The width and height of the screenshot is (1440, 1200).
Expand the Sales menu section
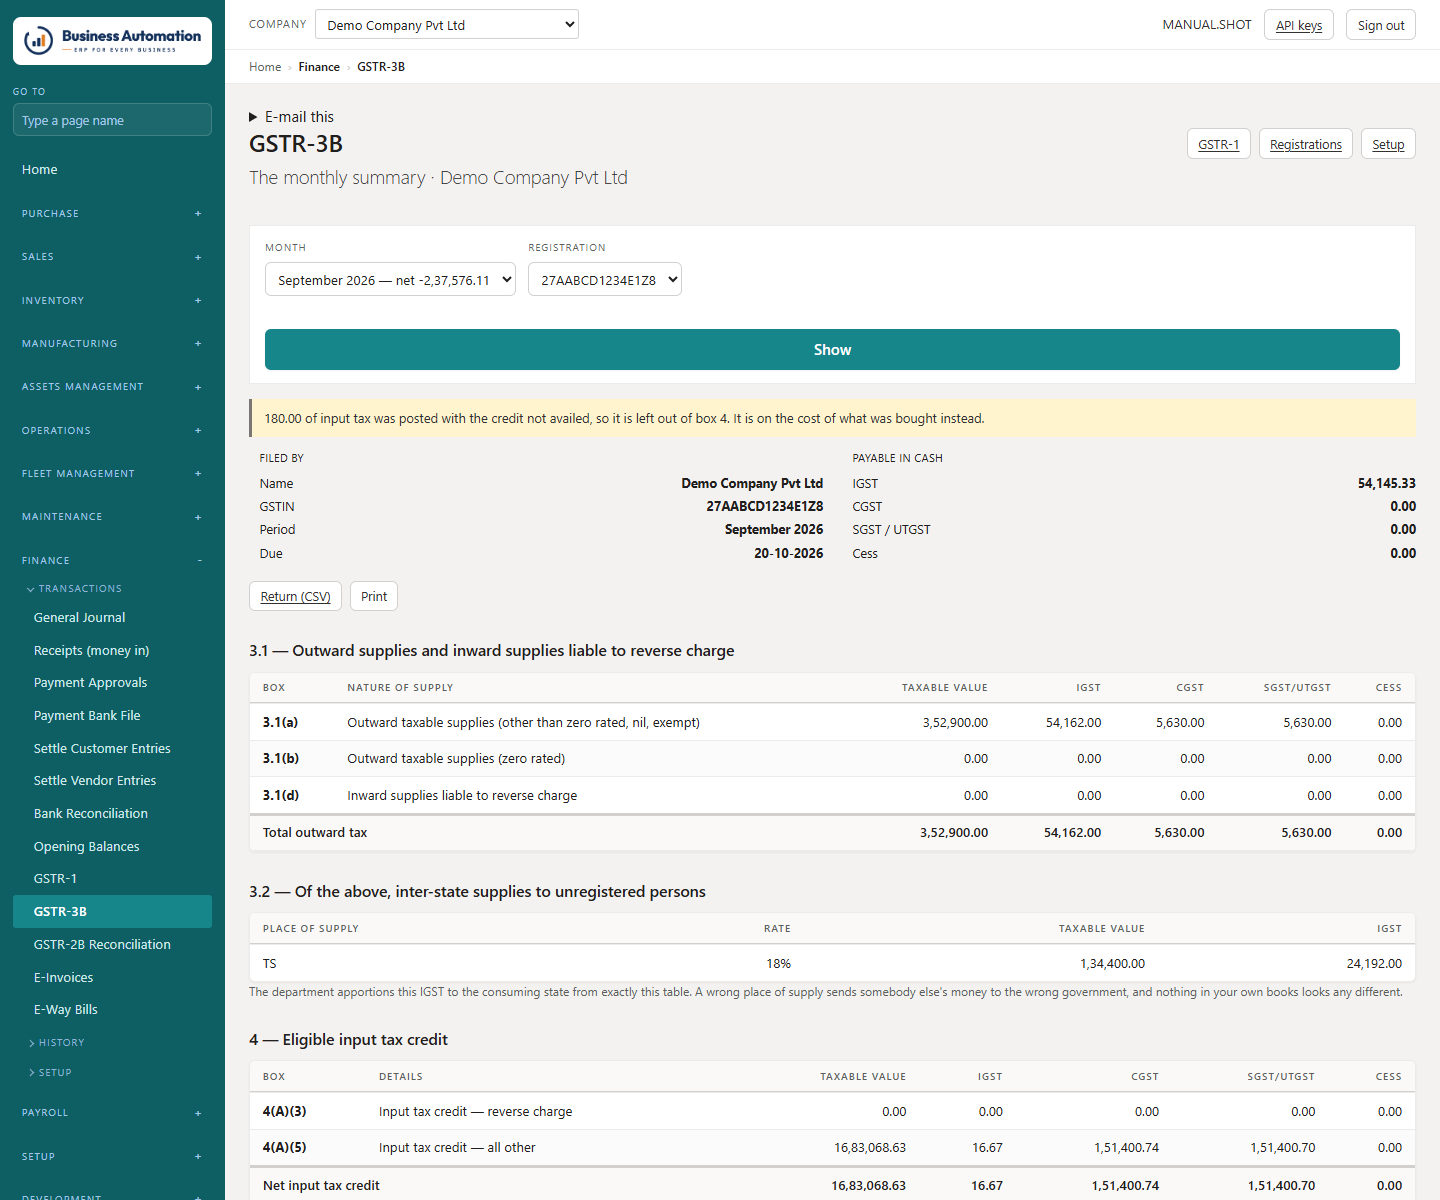click(x=112, y=257)
